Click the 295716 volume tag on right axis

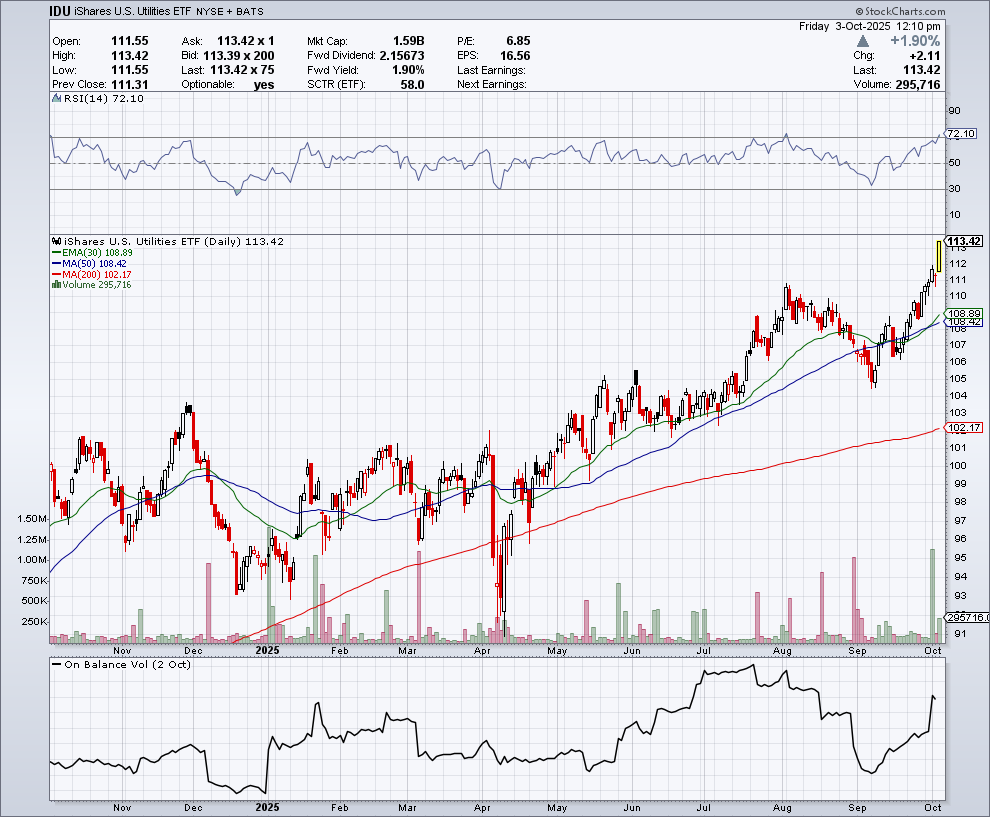966,618
